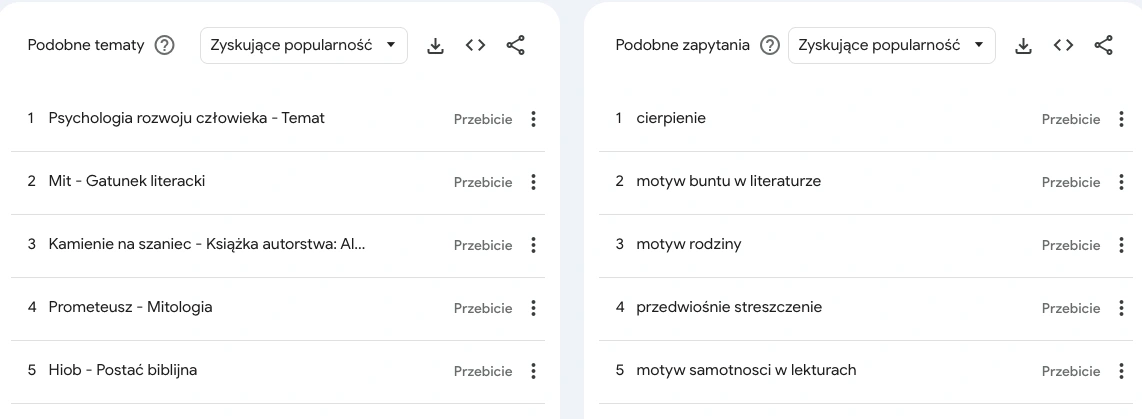Show help for Podobne tematy

coord(165,46)
